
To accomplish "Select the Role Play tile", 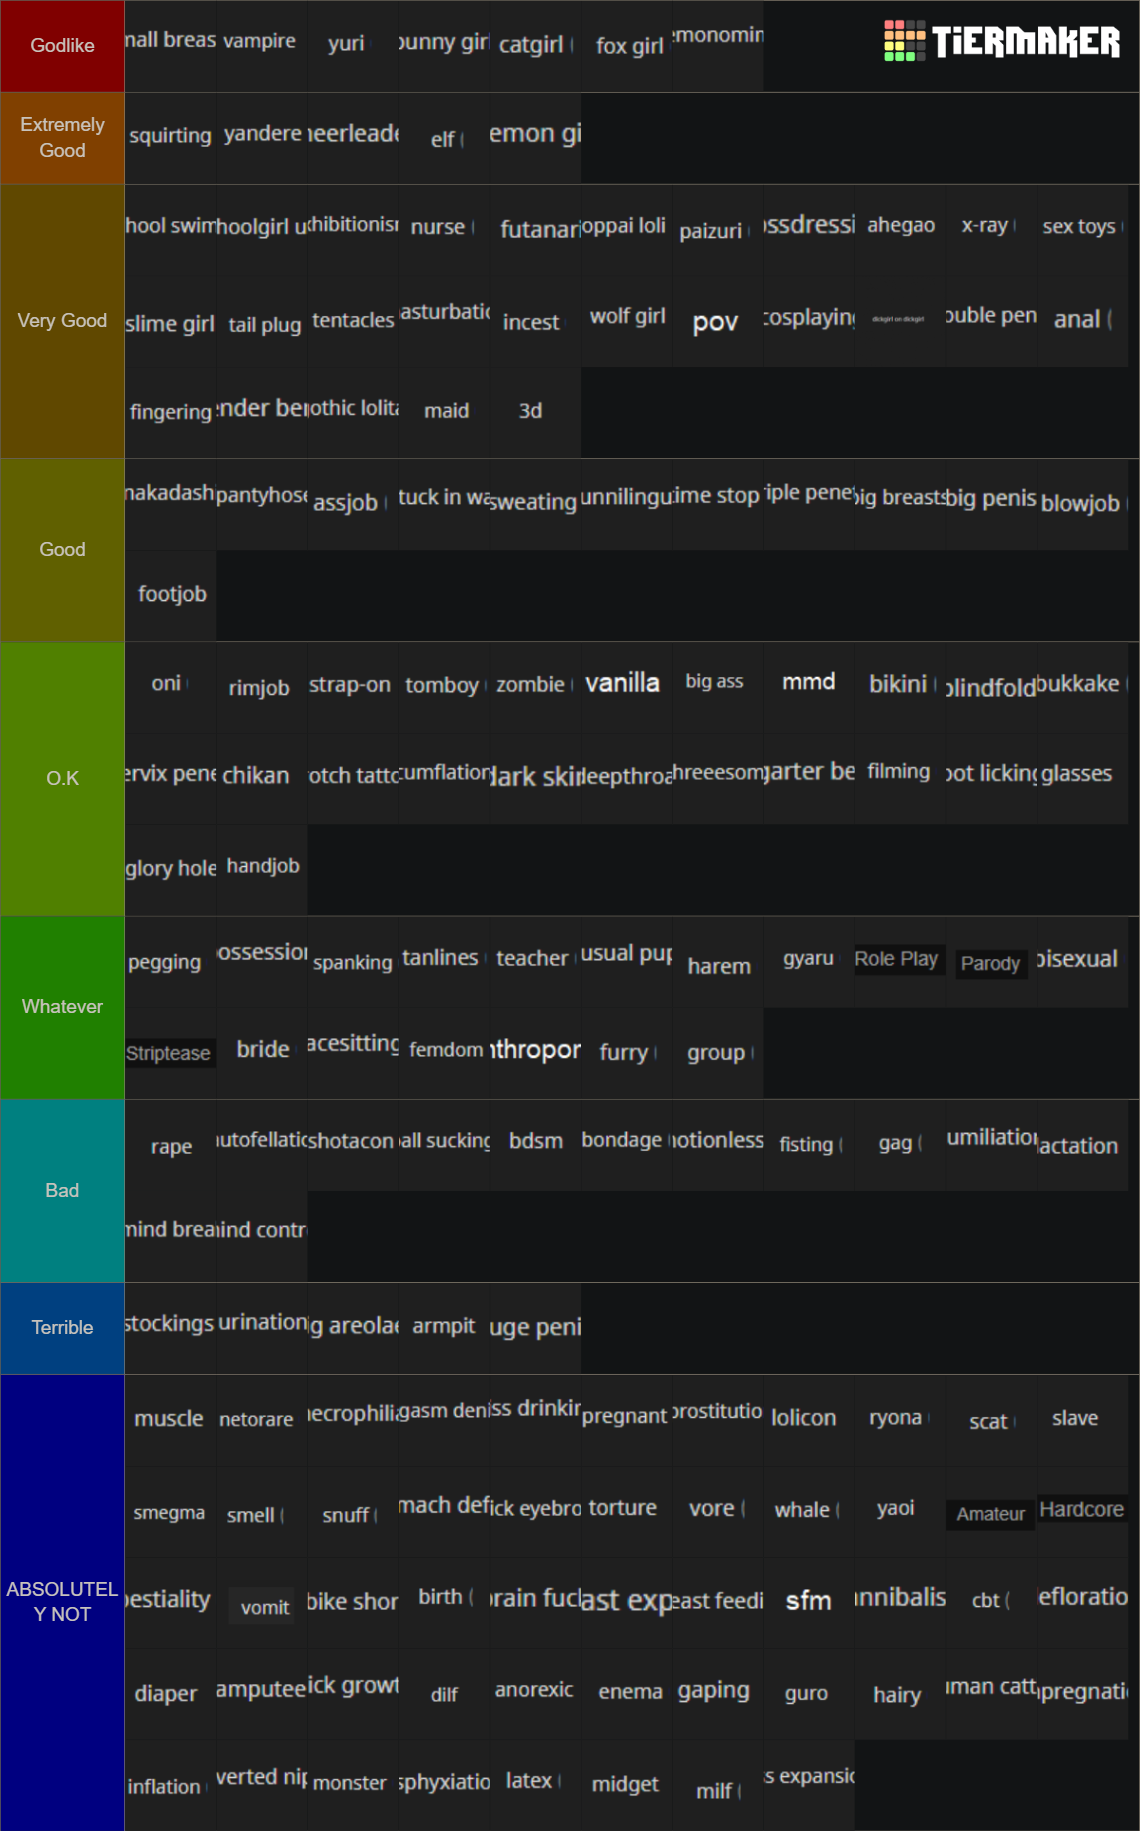I will (x=900, y=962).
